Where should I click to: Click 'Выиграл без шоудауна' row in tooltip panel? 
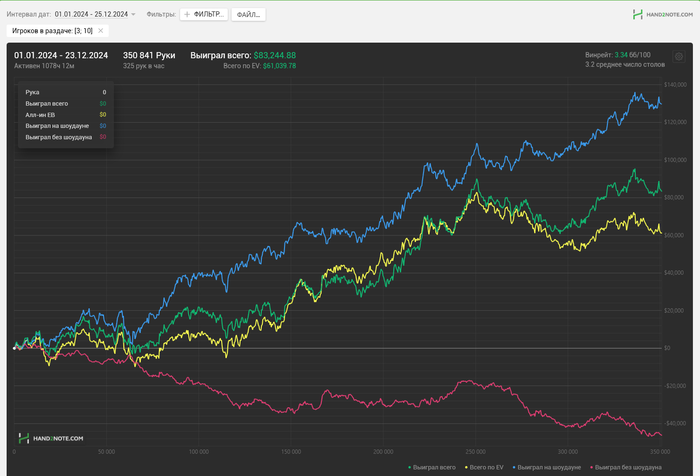pos(66,137)
